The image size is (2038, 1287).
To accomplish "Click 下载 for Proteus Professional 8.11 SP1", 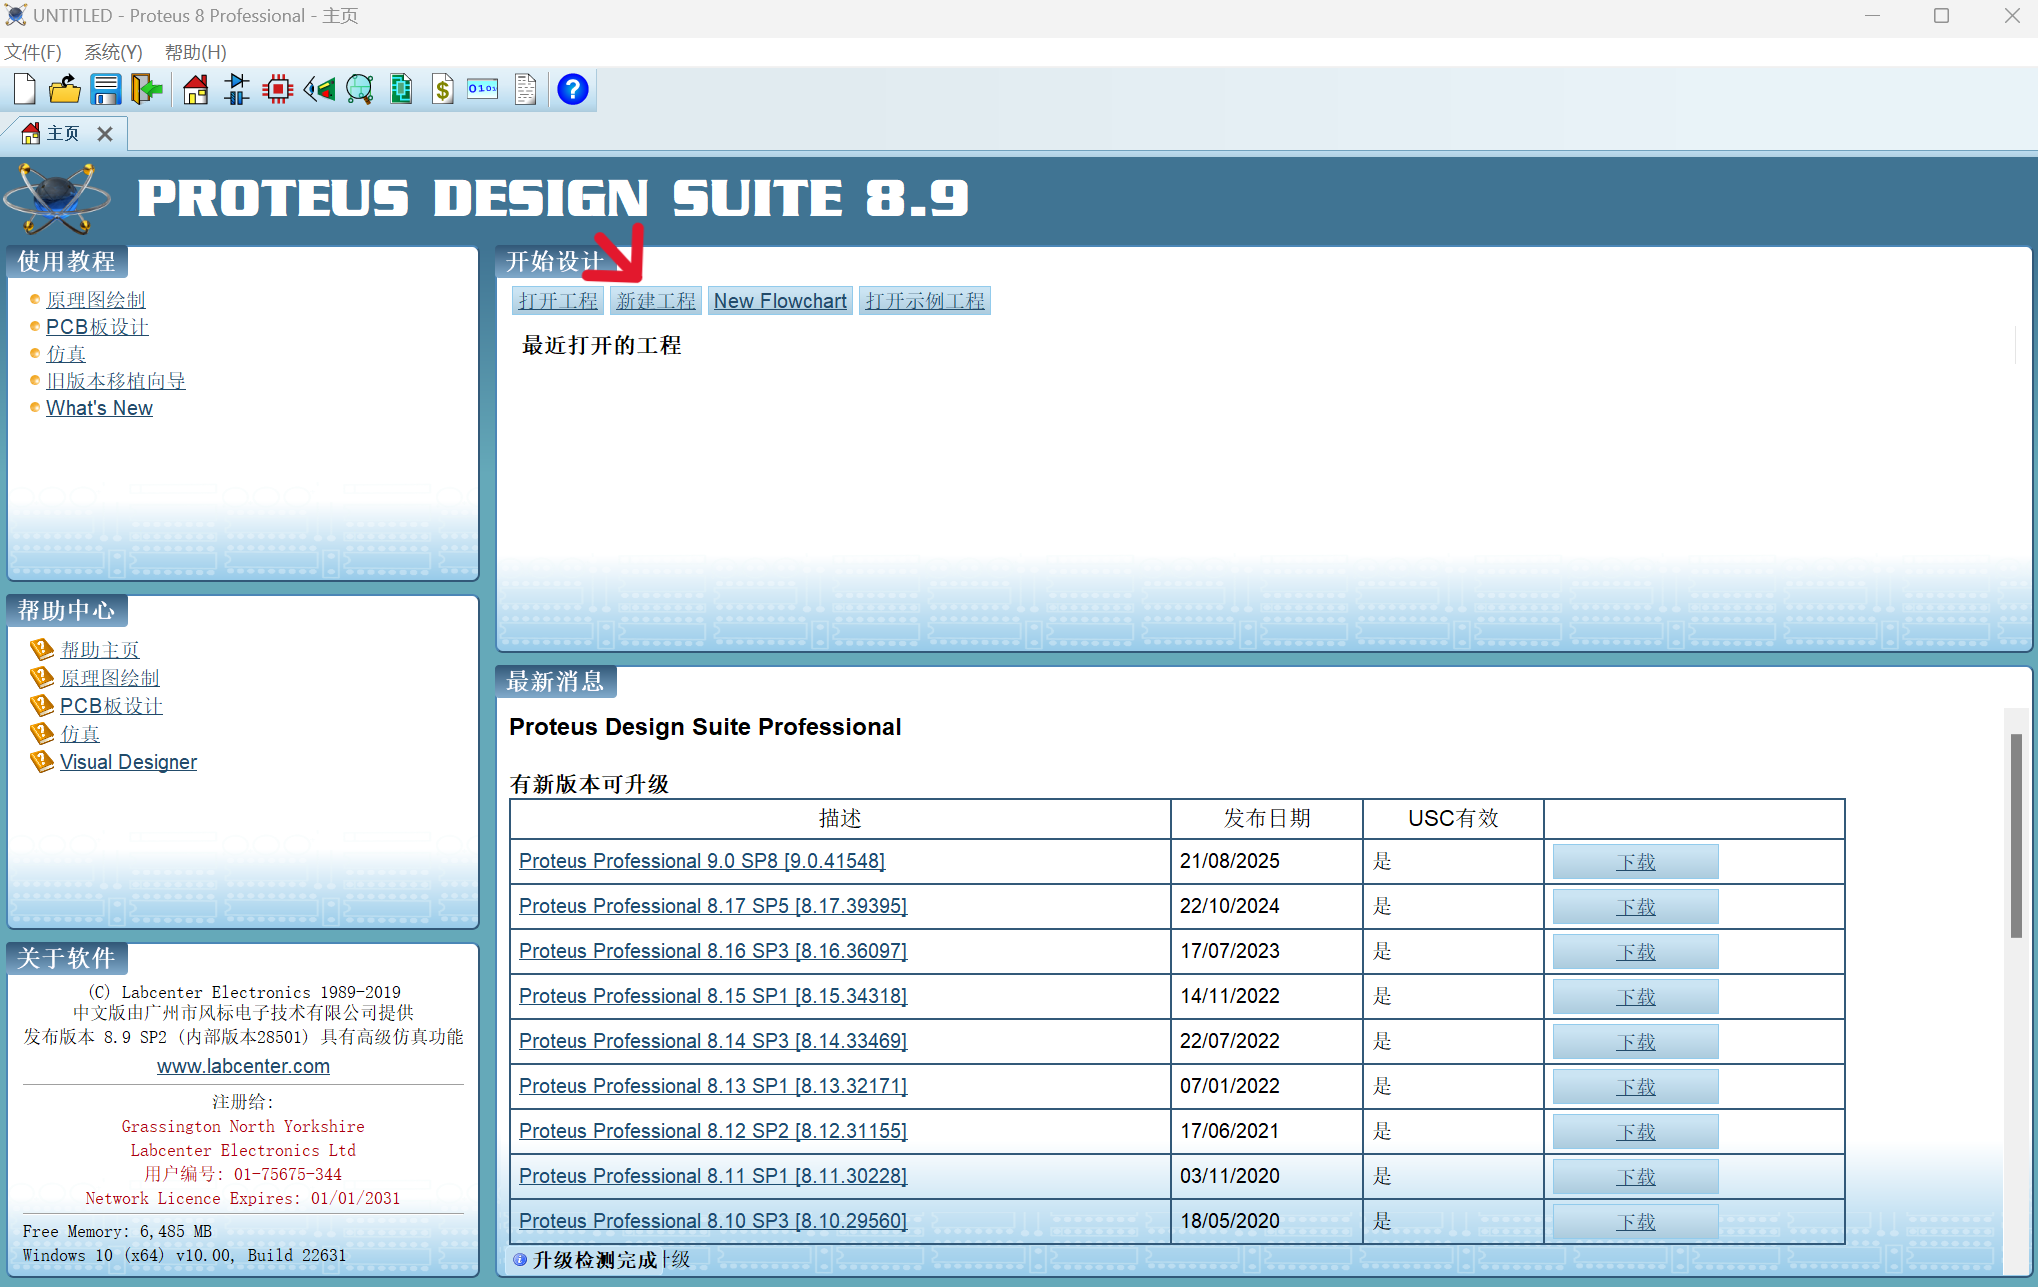I will [x=1635, y=1177].
